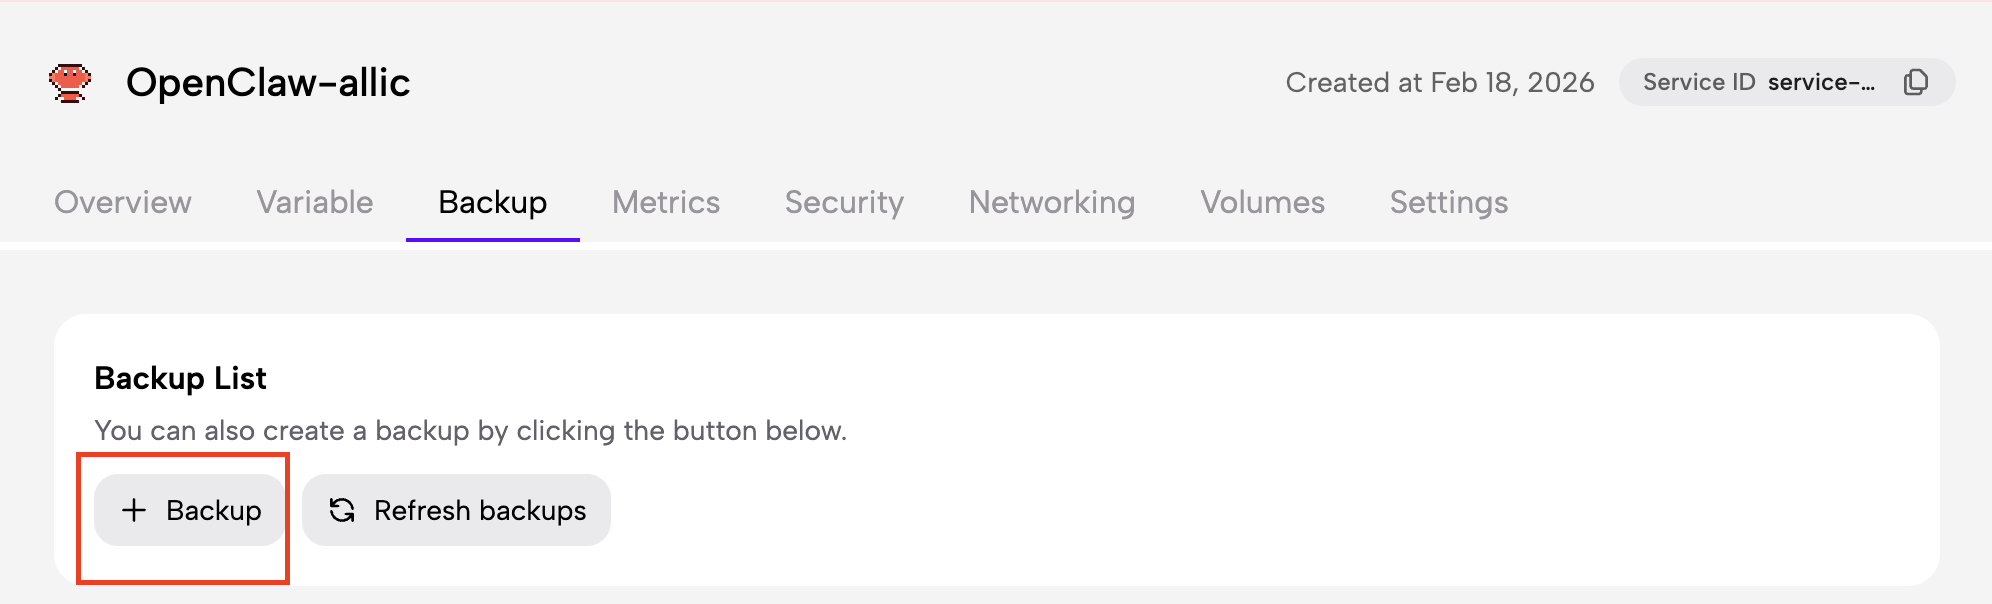Select the truncated service- ID value
The width and height of the screenshot is (1992, 604).
[1820, 82]
